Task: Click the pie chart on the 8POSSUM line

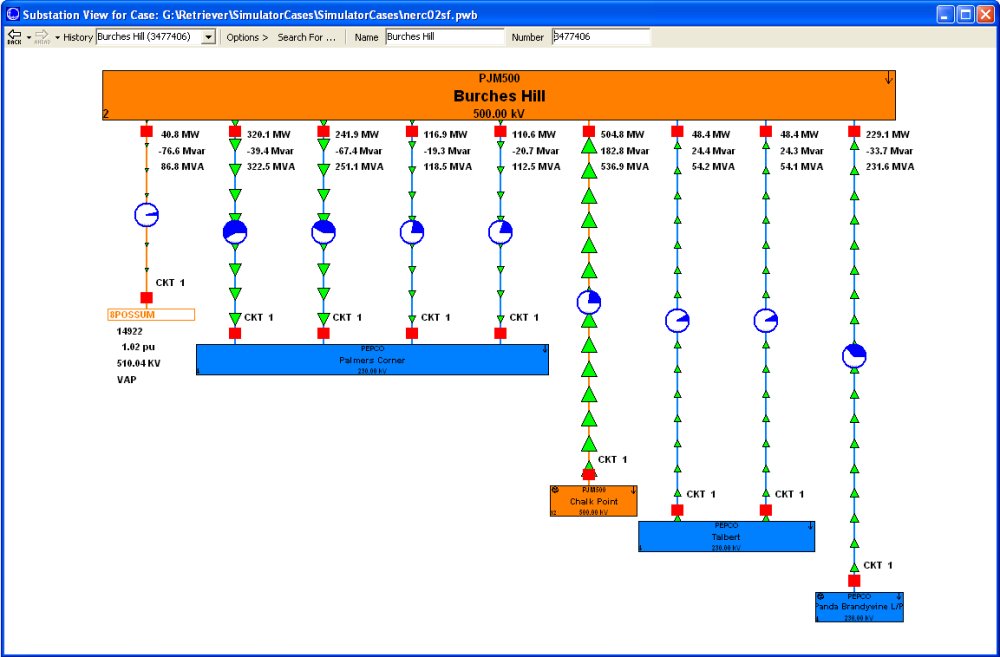Action: pos(146,215)
